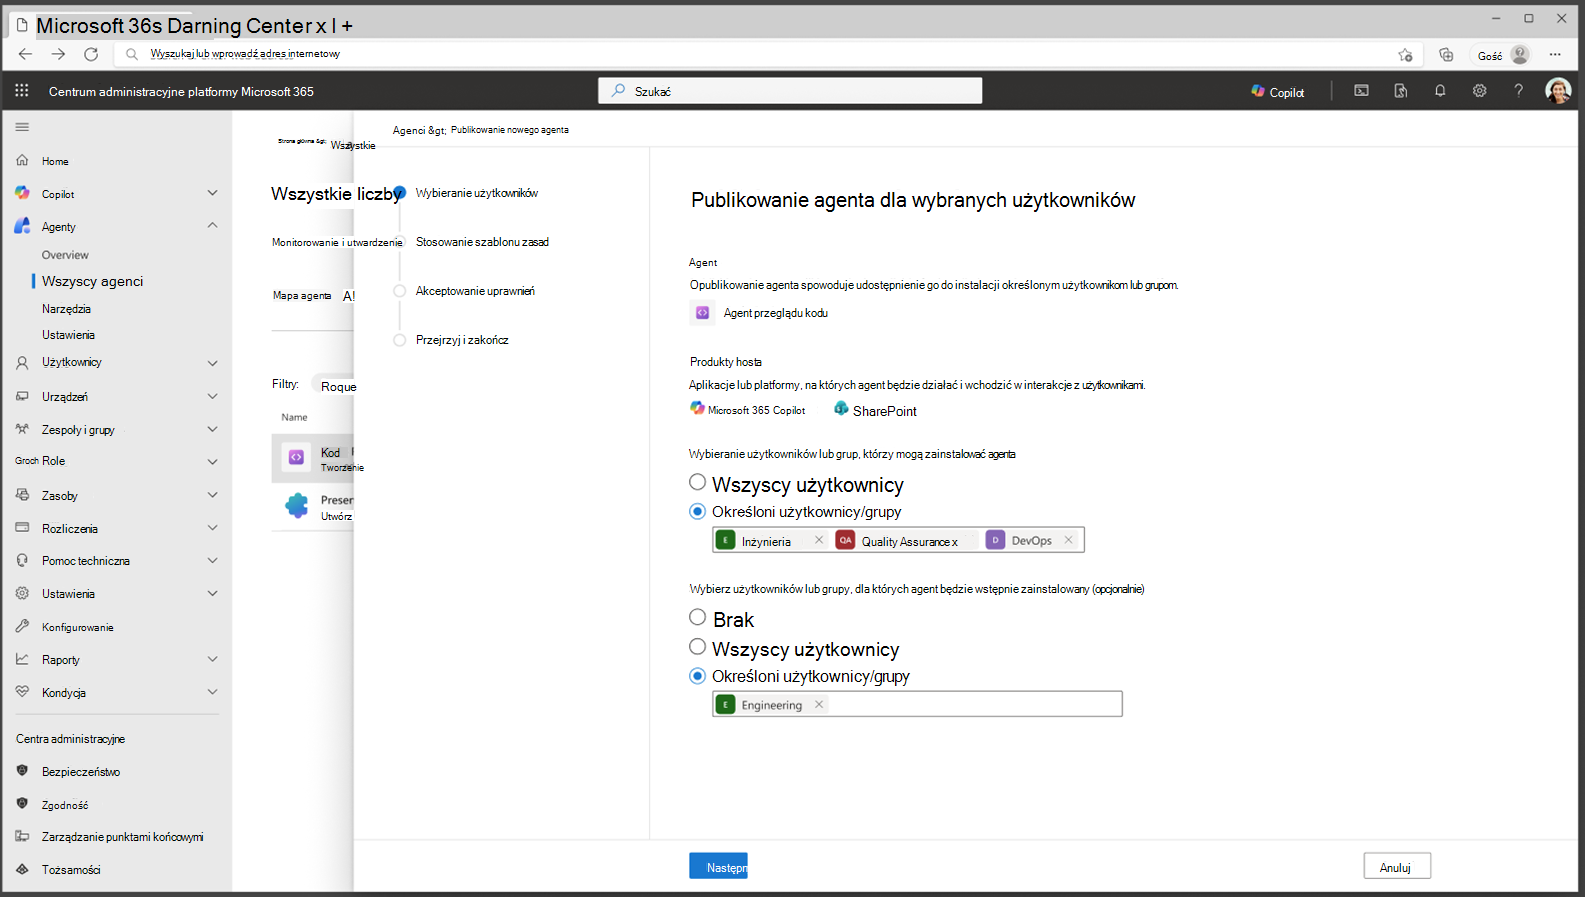
Task: Click the Anuluj button
Action: 1396,866
